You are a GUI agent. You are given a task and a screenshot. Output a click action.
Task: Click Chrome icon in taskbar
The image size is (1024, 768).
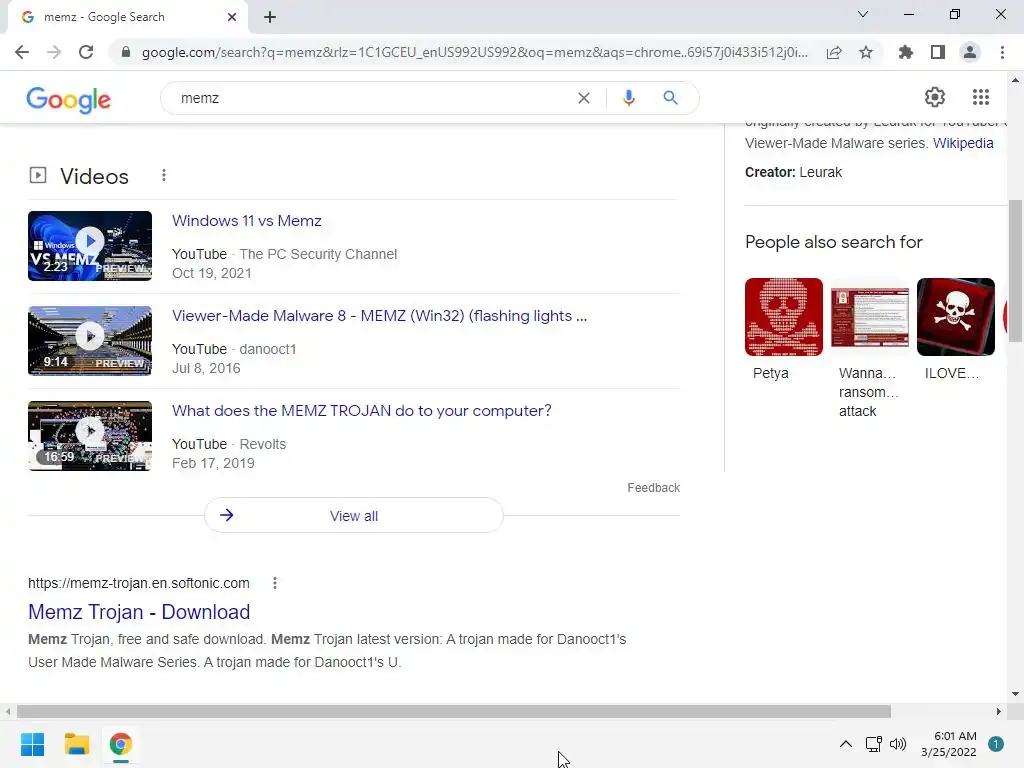pyautogui.click(x=120, y=744)
